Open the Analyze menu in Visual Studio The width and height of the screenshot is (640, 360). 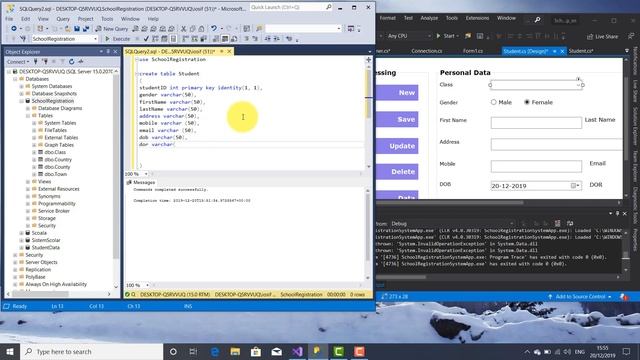(x=429, y=18)
